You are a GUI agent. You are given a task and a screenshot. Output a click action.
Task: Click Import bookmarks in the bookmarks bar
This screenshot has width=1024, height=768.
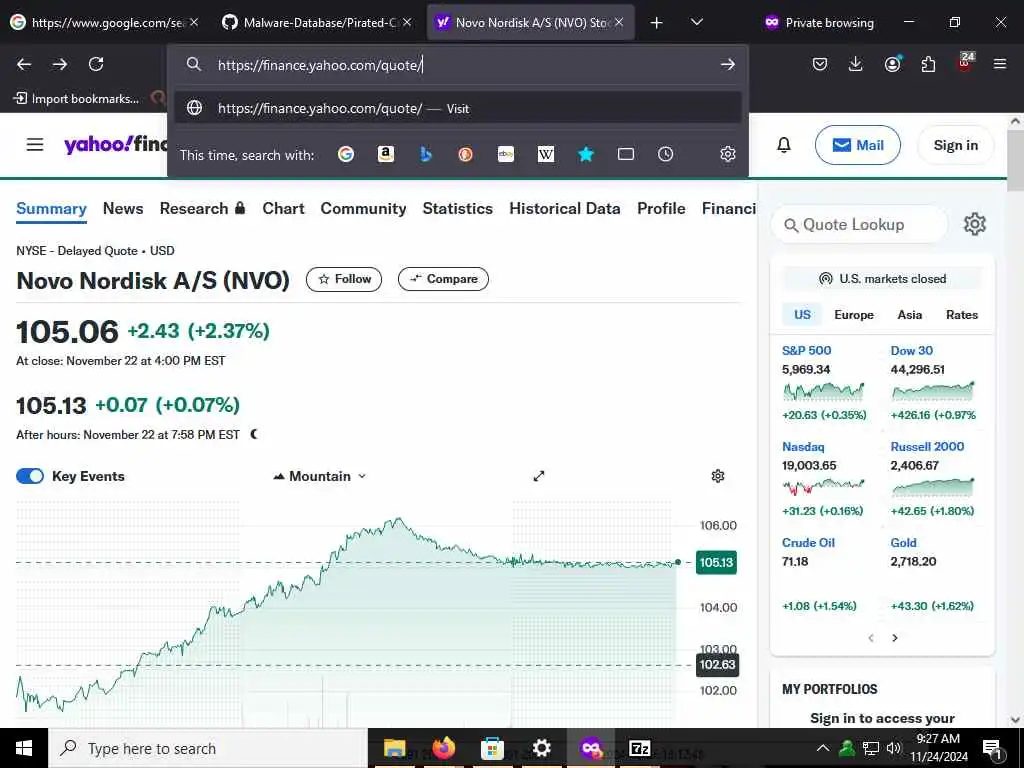coord(77,99)
